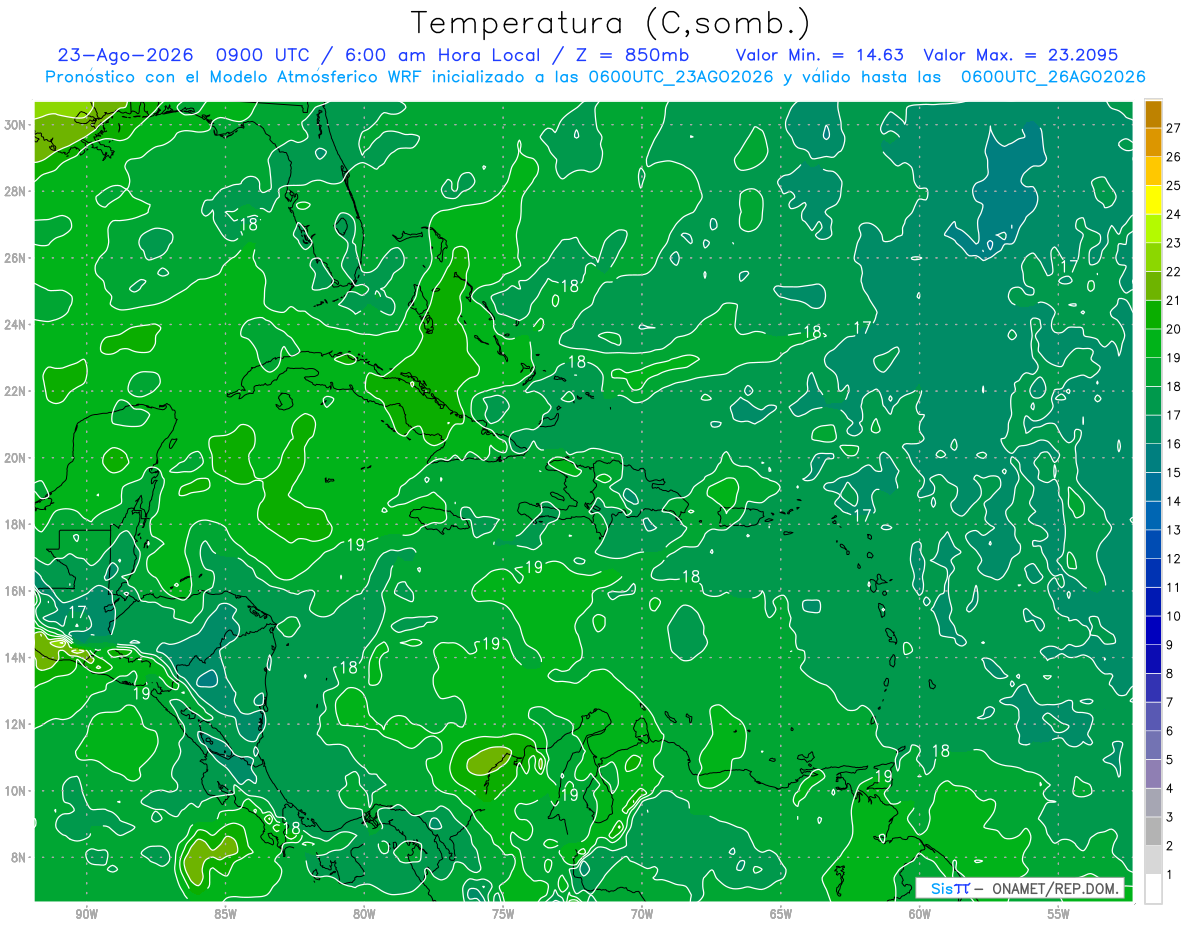Click the bright yellow swatch in the color bar
Image resolution: width=1200 pixels, height=927 pixels.
point(1153,200)
